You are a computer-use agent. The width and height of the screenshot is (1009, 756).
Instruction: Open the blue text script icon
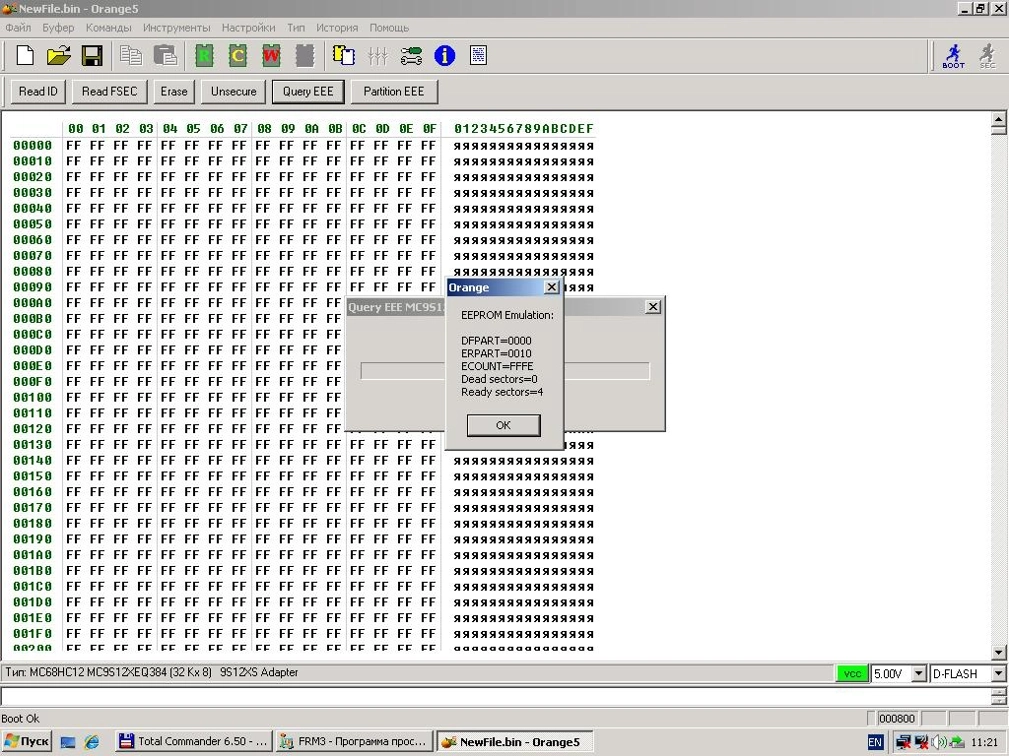(x=478, y=55)
